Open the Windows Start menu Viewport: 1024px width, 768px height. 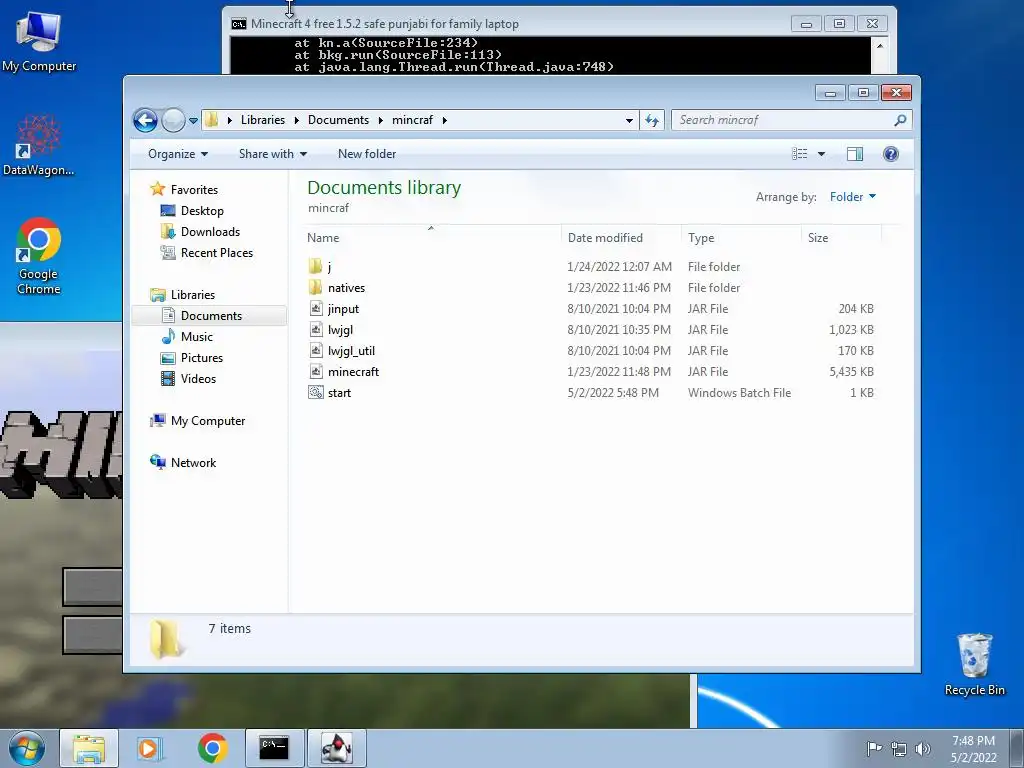coord(26,748)
